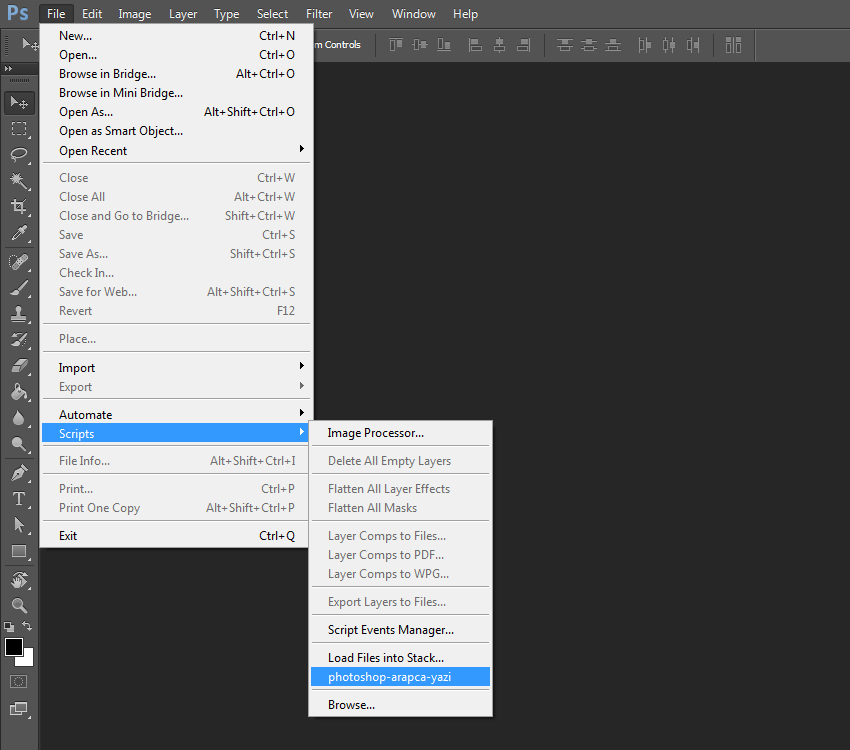Select the Horizontal Type tool

click(x=20, y=499)
